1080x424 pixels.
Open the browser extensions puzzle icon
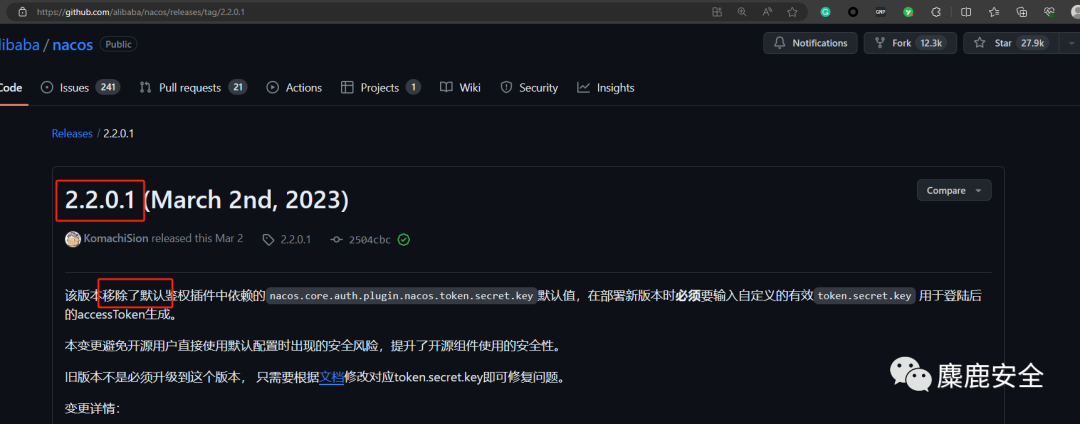(936, 12)
